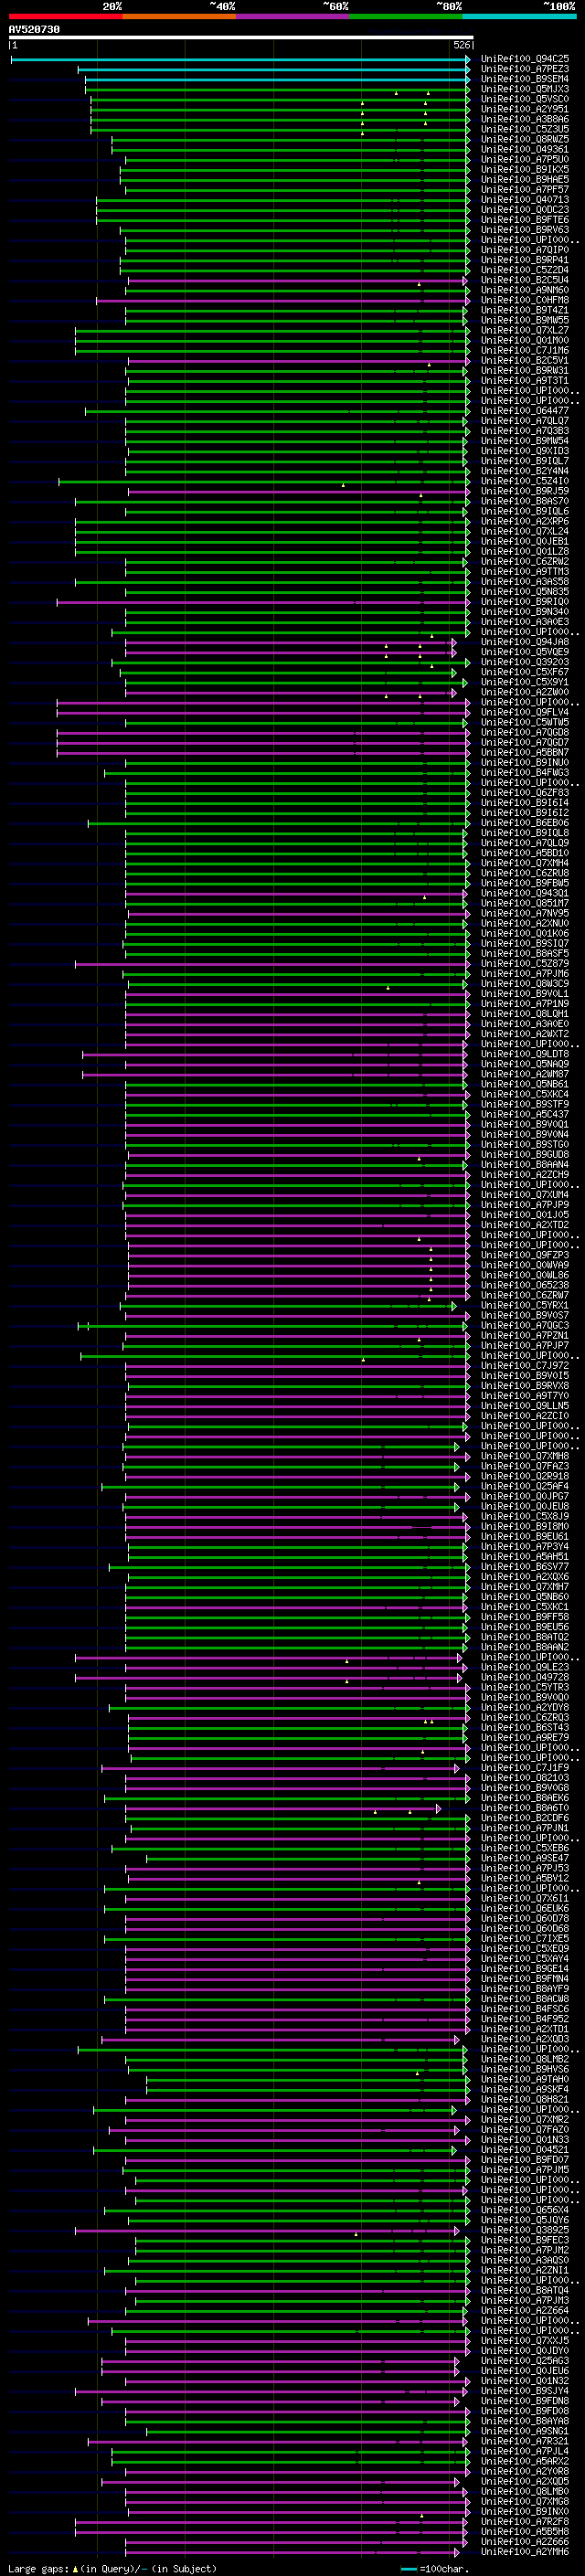Open hit UniRef100_B9RJ59
Image resolution: width=585 pixels, height=2576 pixels.
pyautogui.click(x=525, y=492)
